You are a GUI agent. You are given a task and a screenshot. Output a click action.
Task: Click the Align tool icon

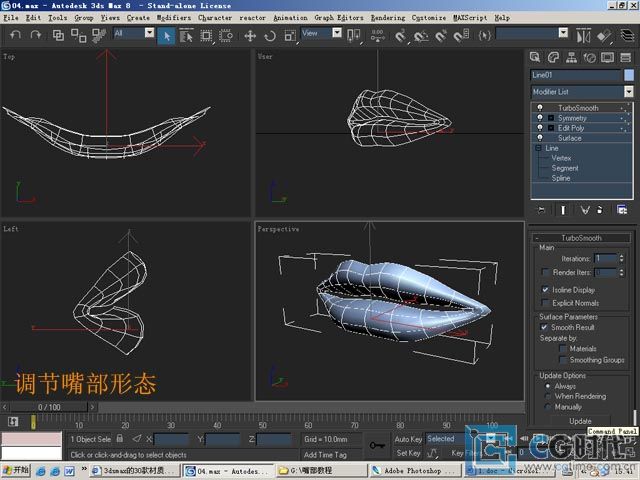click(x=604, y=36)
